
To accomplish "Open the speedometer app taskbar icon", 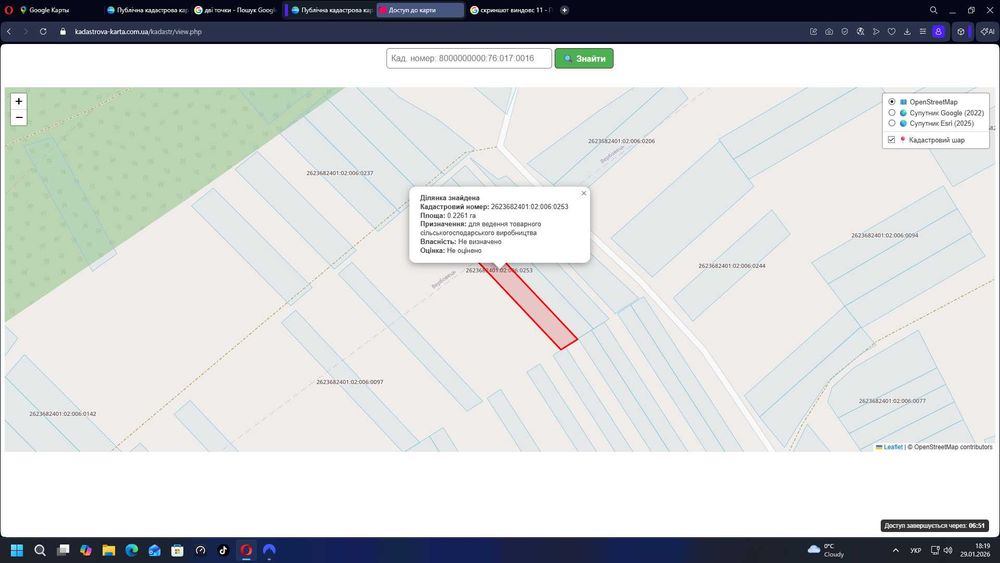I will coord(200,550).
